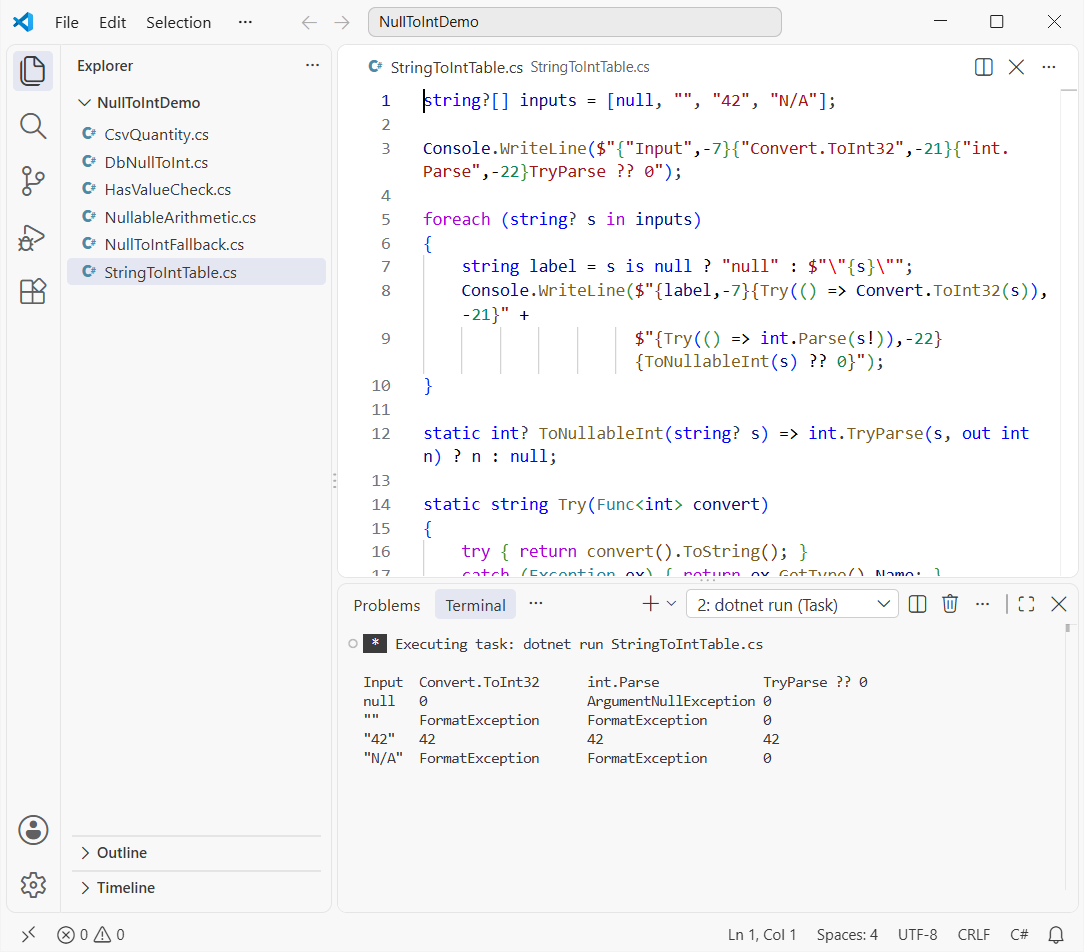Maximize the panel size
This screenshot has height=952, width=1084.
pyautogui.click(x=1027, y=604)
